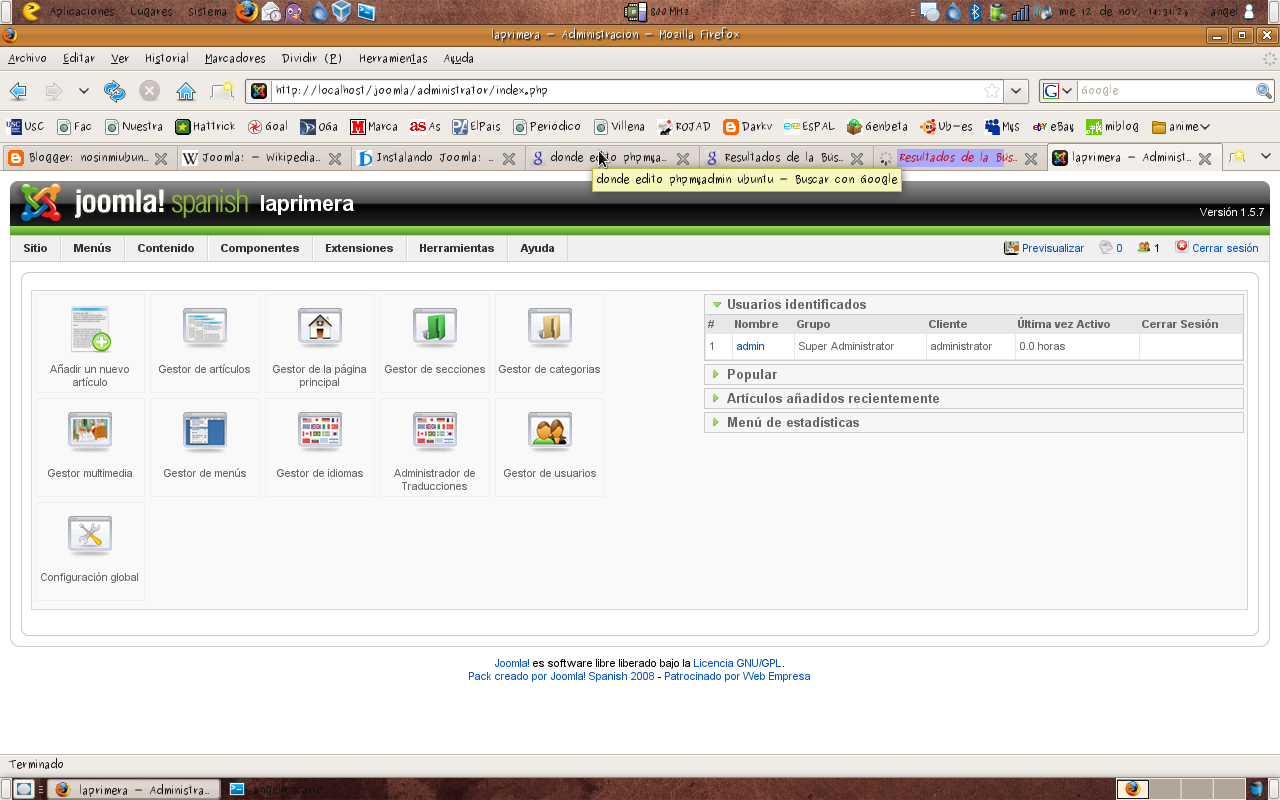1280x800 pixels.
Task: Click the Google search field
Action: pyautogui.click(x=1165, y=91)
